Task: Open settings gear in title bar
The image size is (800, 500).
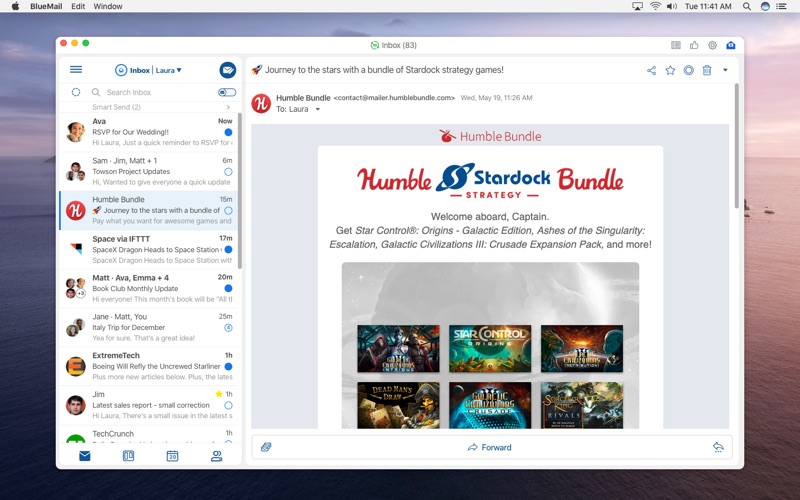Action: 713,45
